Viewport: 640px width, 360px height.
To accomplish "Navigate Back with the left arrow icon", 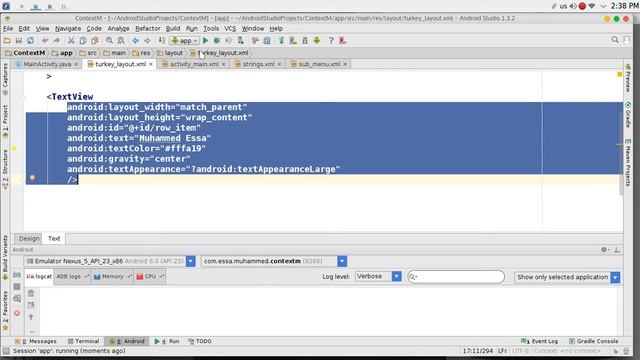I will [135, 40].
